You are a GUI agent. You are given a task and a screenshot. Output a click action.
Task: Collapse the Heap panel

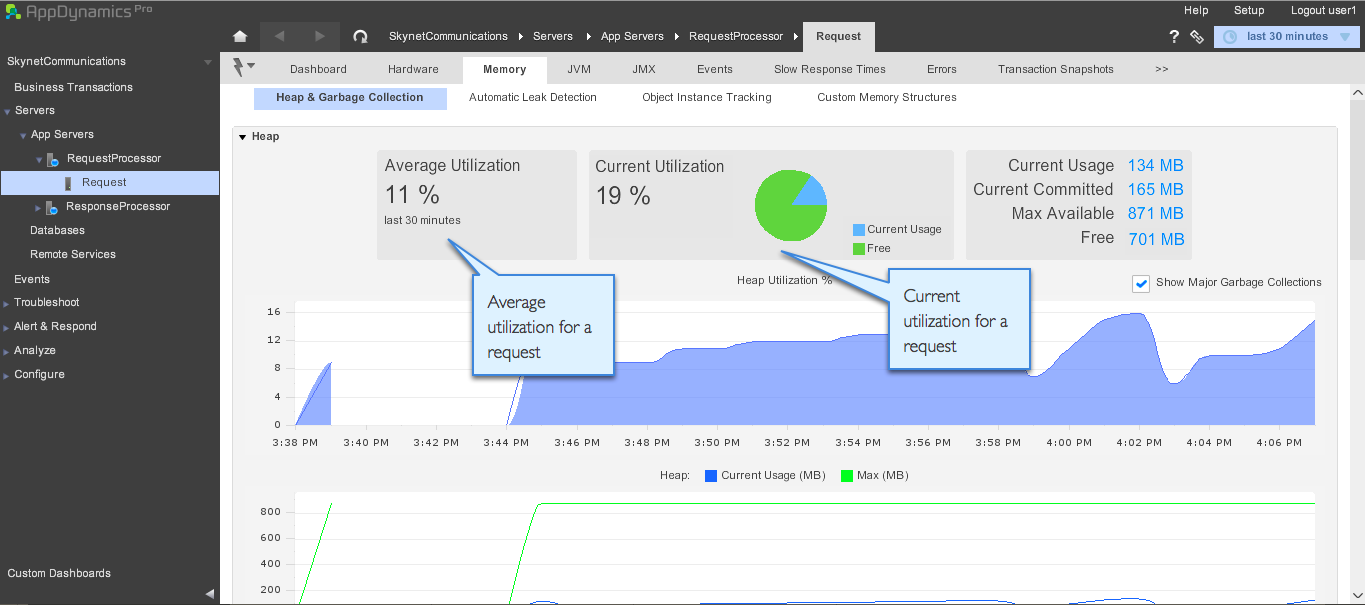[243, 137]
